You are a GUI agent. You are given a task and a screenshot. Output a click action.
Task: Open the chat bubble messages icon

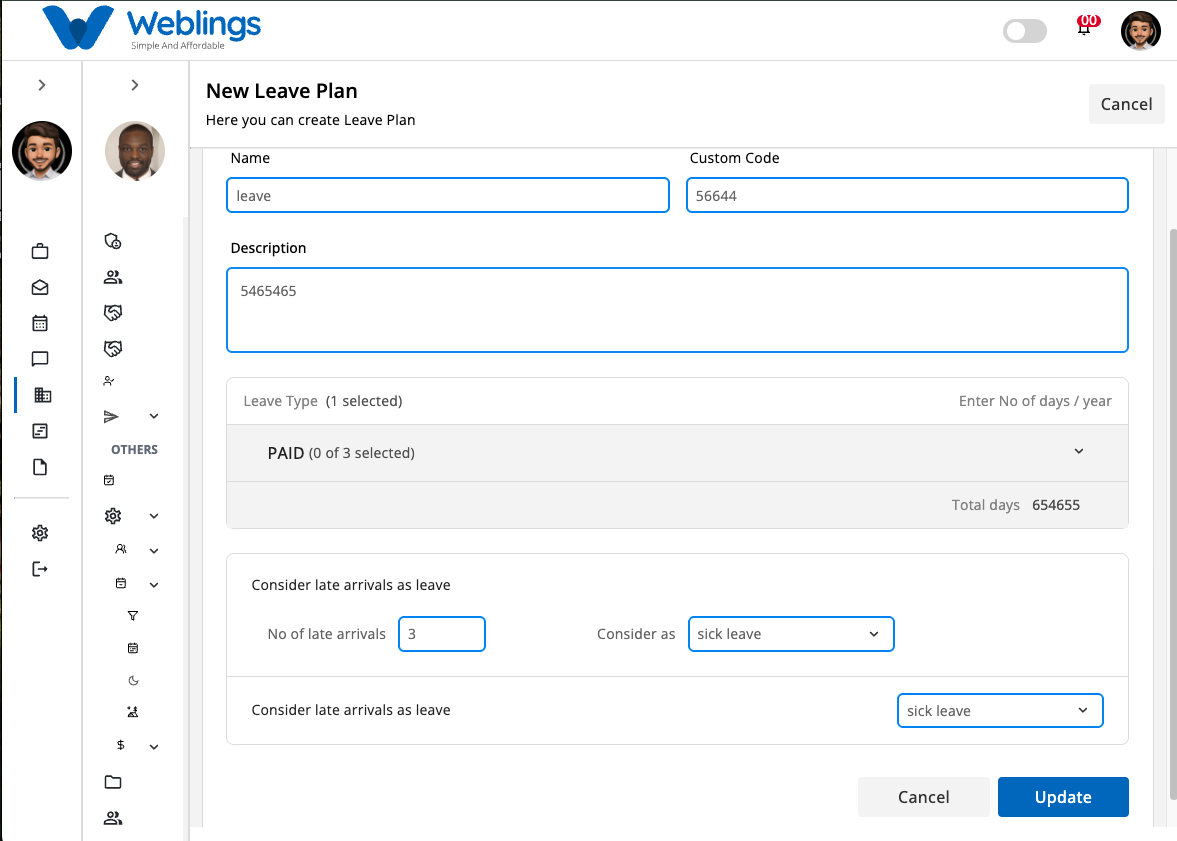pos(40,359)
